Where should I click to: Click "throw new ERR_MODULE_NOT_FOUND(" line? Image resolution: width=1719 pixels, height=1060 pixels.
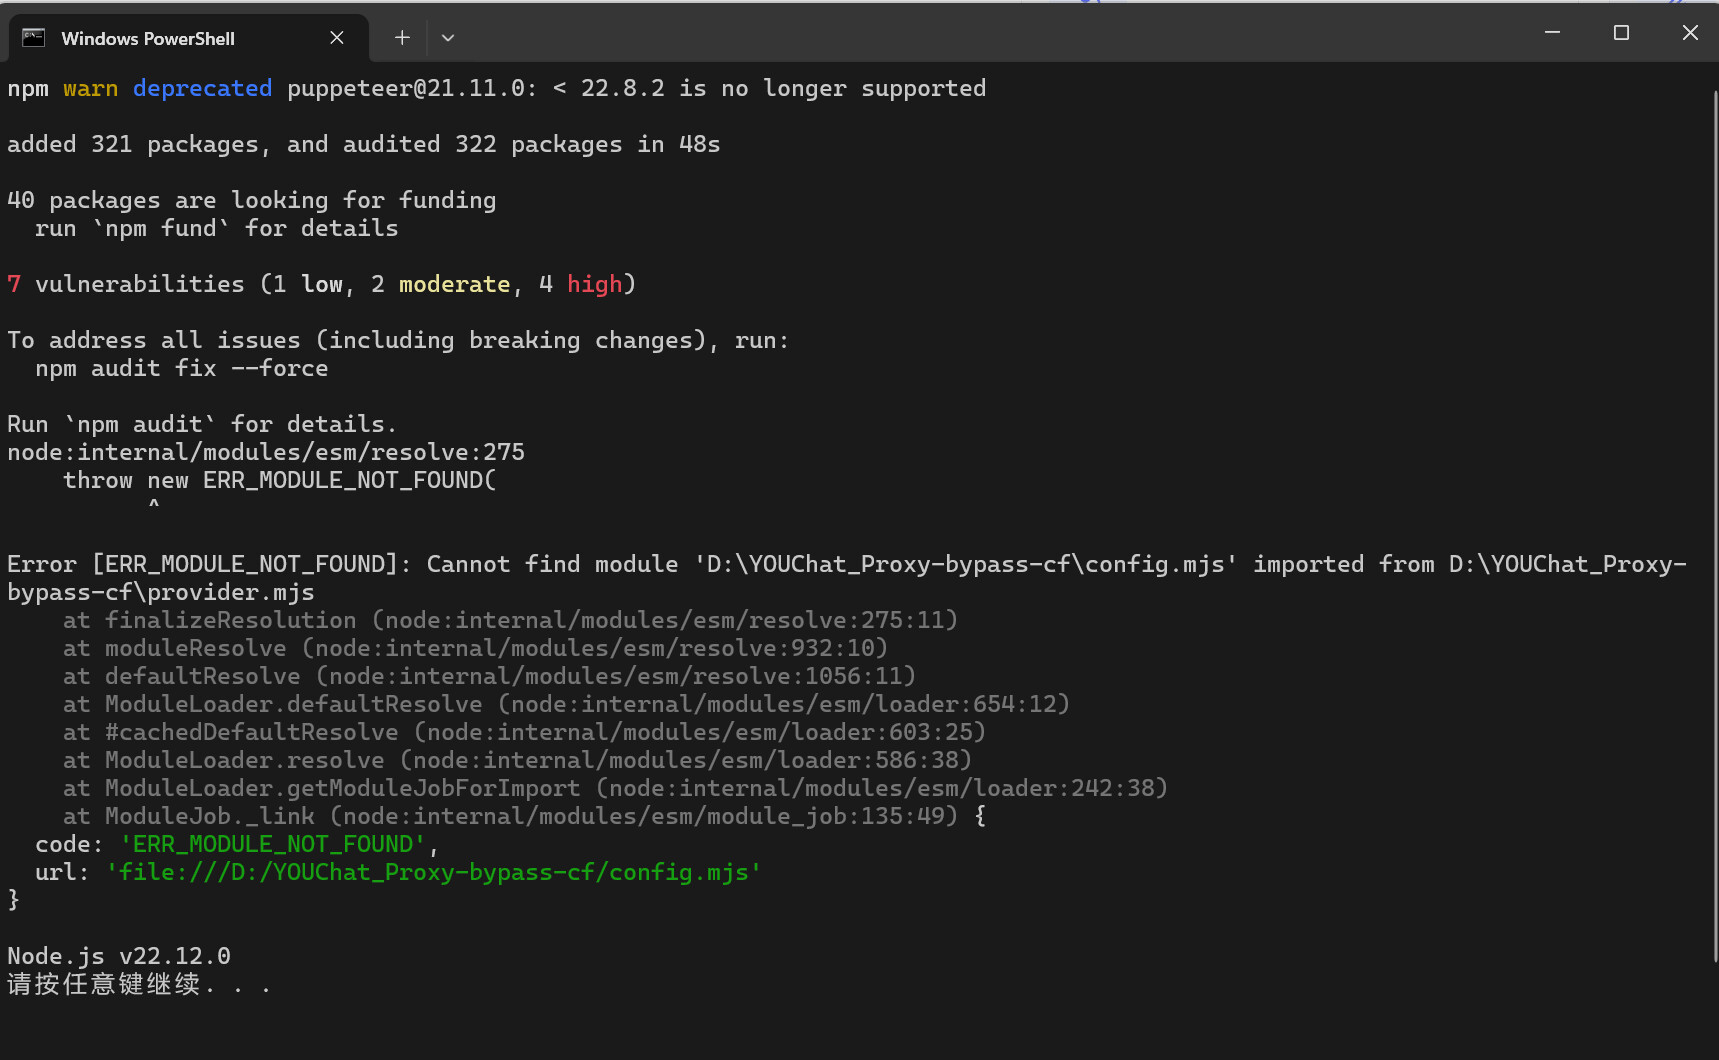279,481
